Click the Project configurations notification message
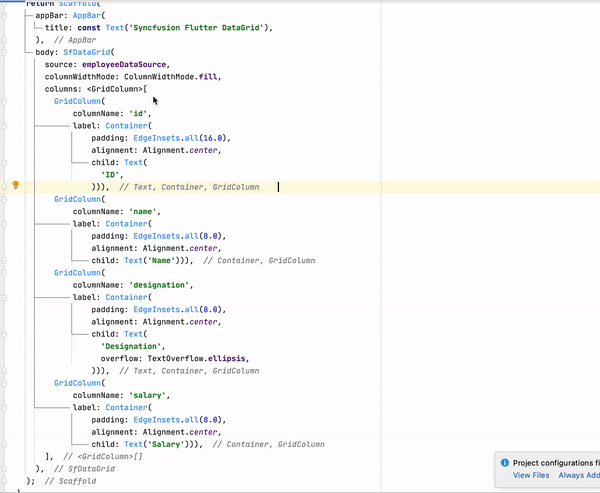This screenshot has height=493, width=600. coord(556,463)
